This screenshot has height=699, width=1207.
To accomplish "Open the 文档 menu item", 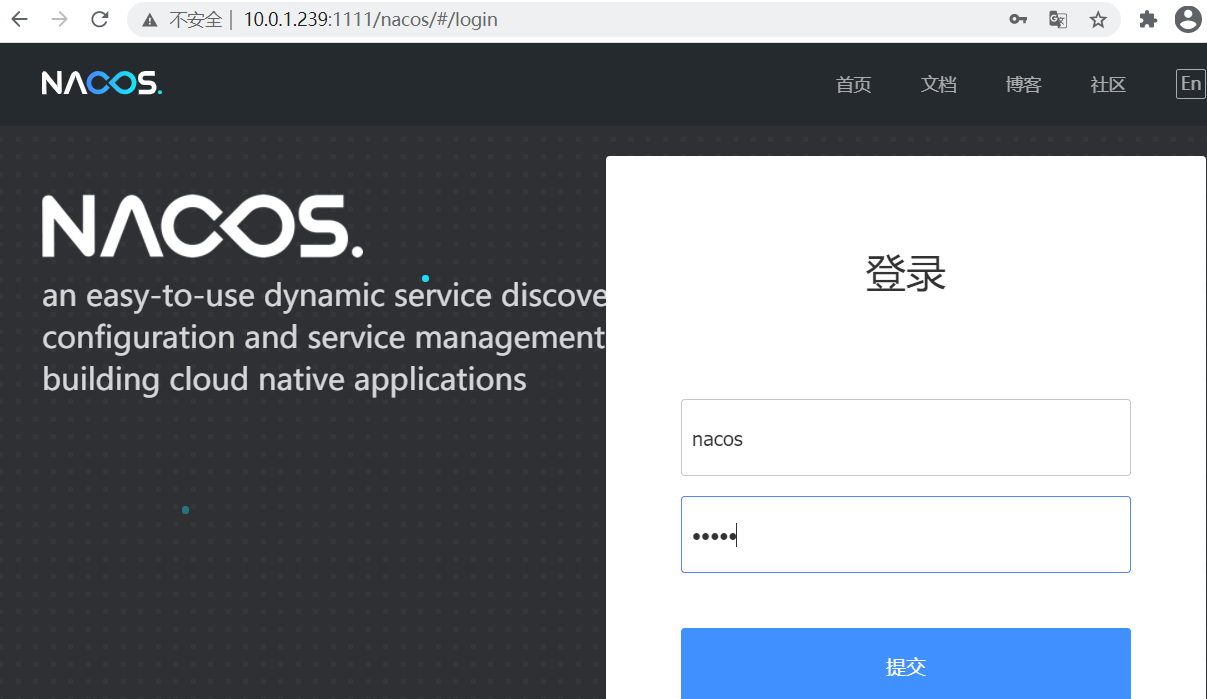I will click(938, 85).
